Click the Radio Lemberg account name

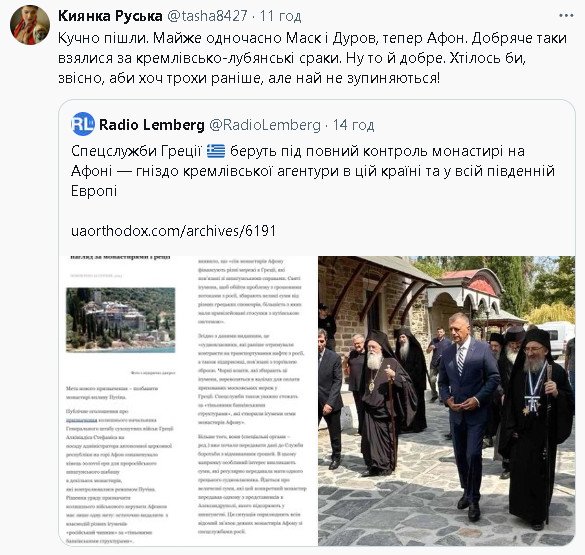point(152,125)
